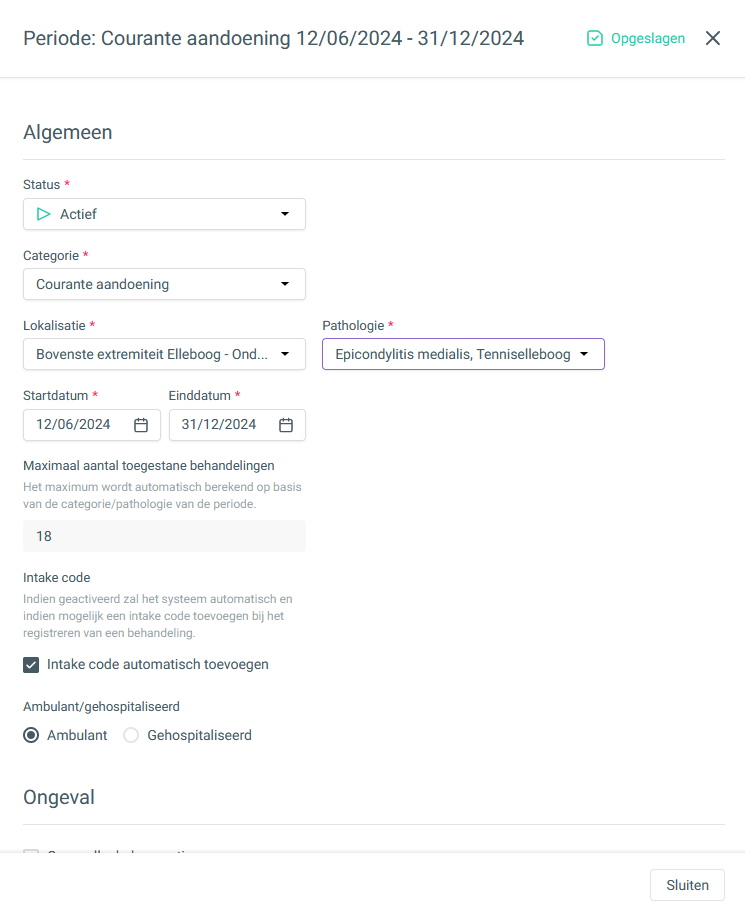Screen dimensions: 745x912
Task: Click the Einddatum field with 31/12/2024
Action: point(237,425)
